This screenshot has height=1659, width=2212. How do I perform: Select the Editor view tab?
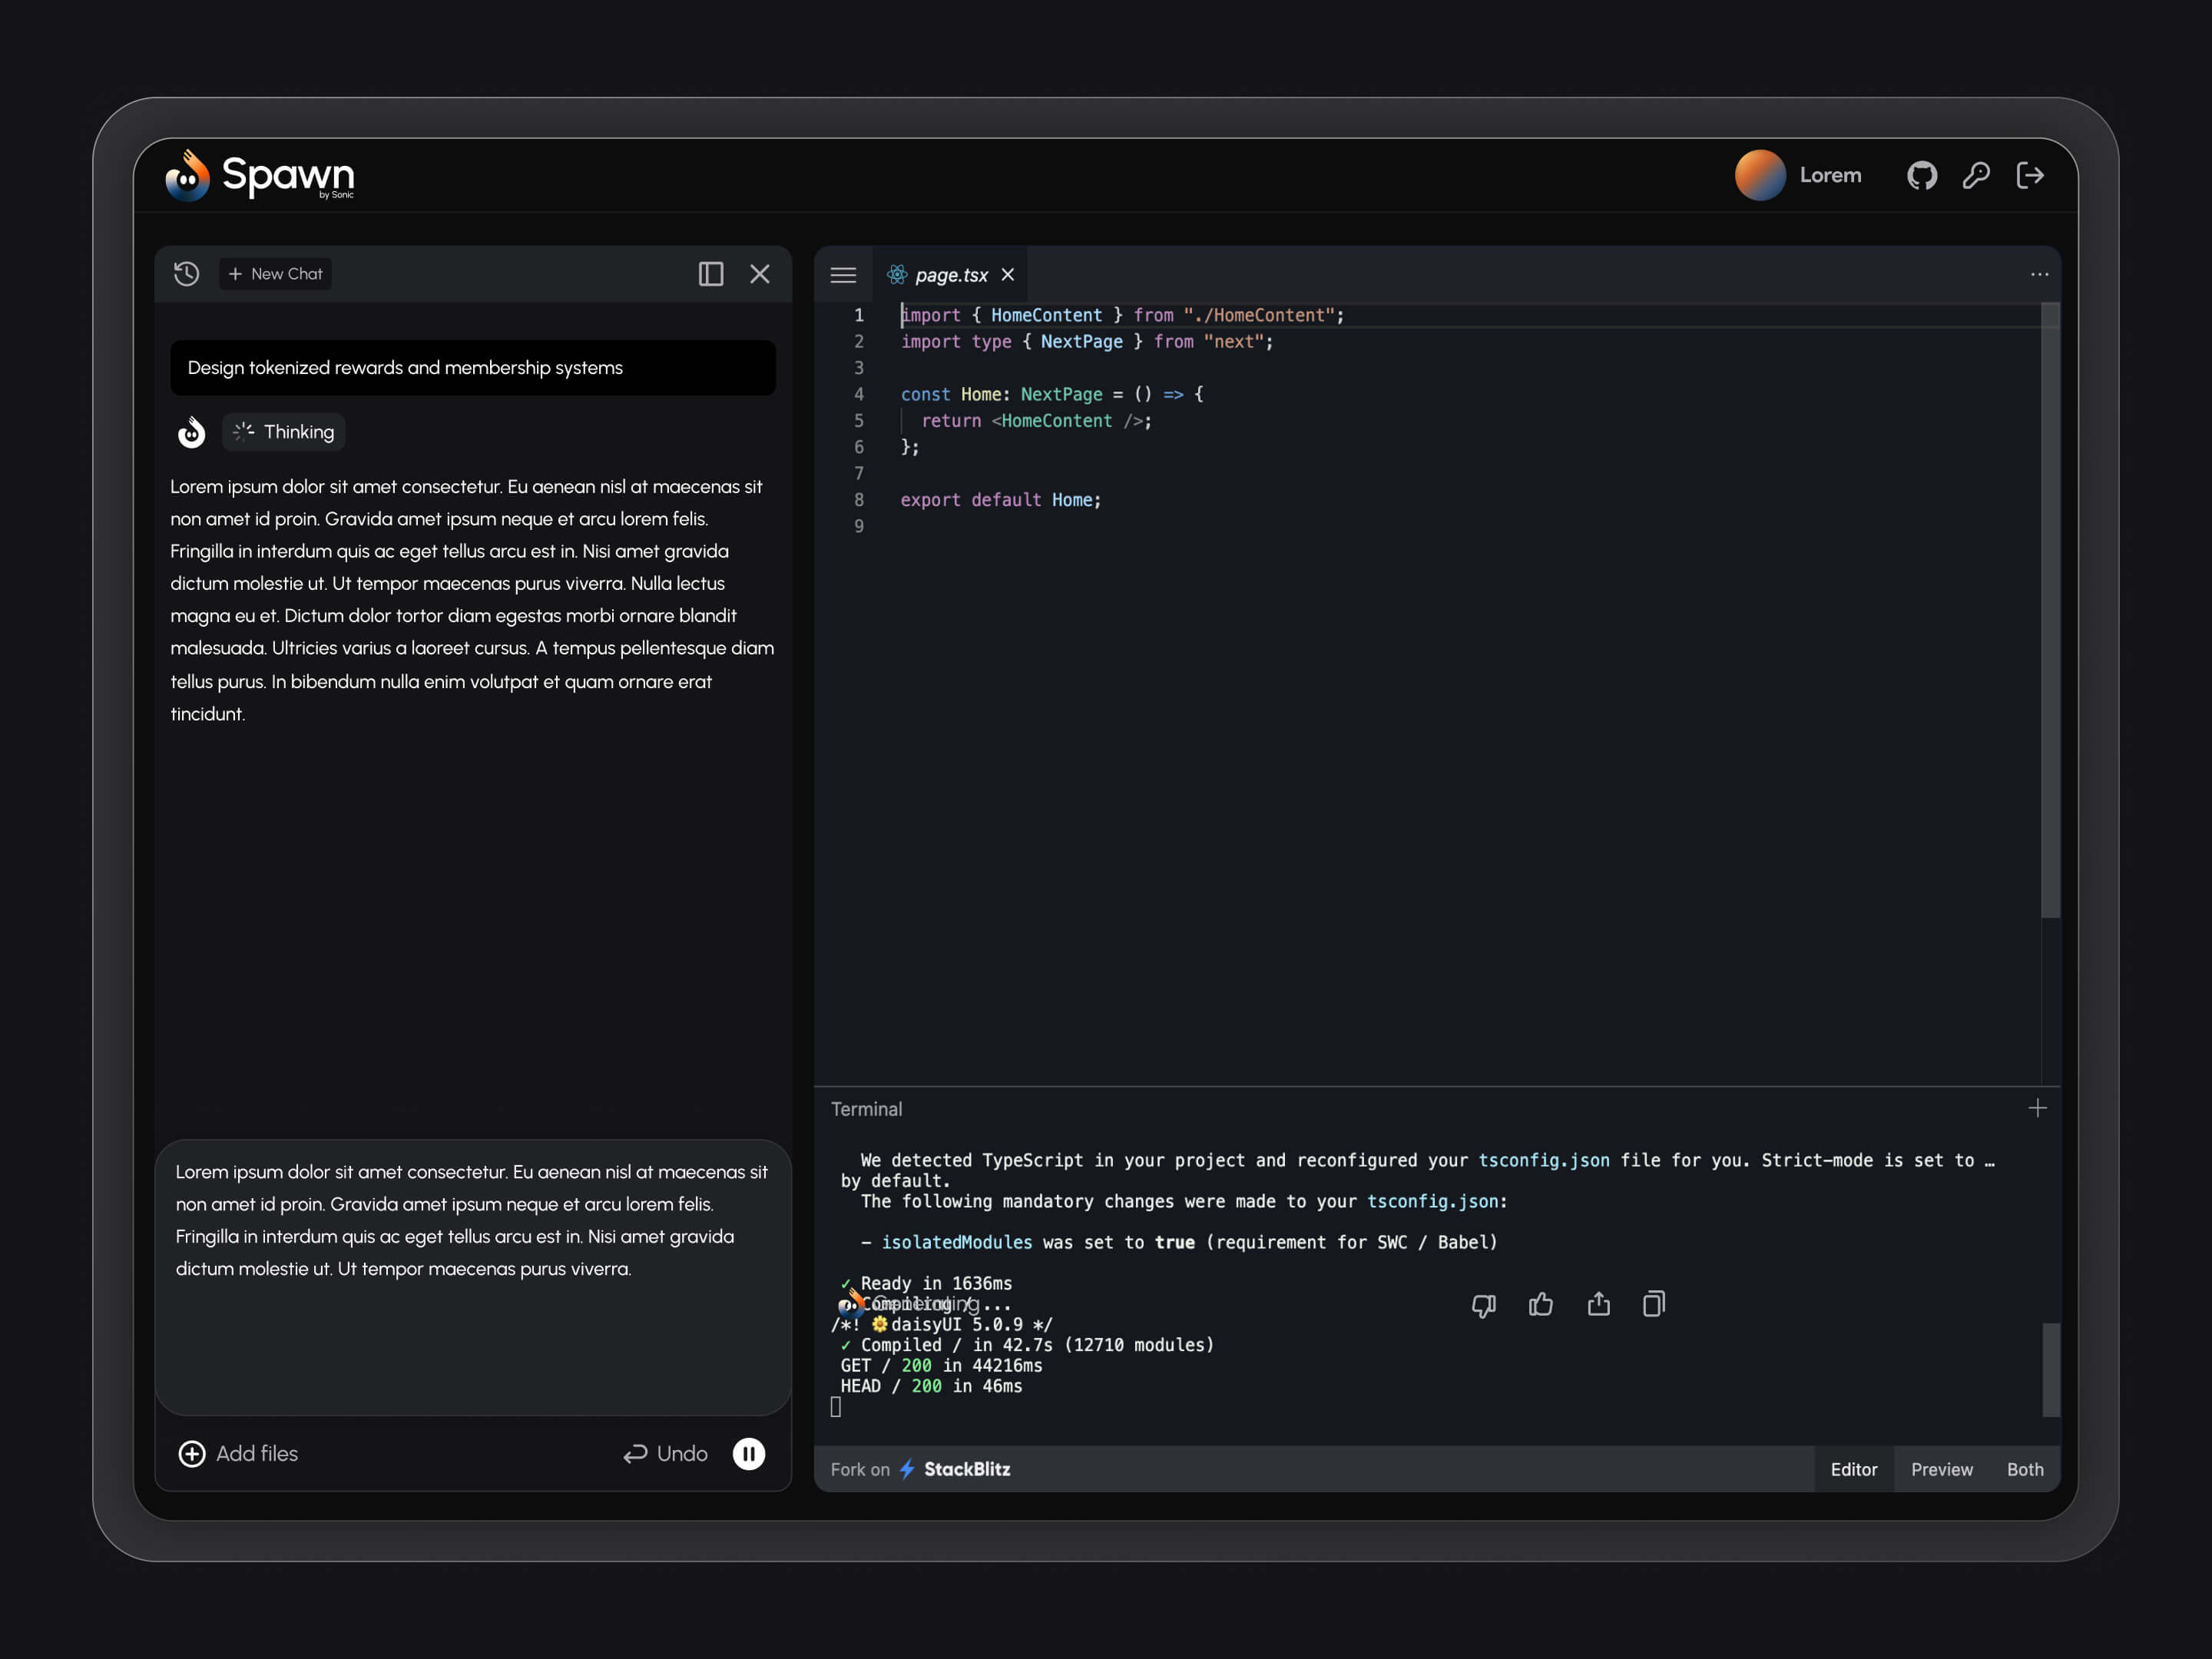(x=1853, y=1469)
